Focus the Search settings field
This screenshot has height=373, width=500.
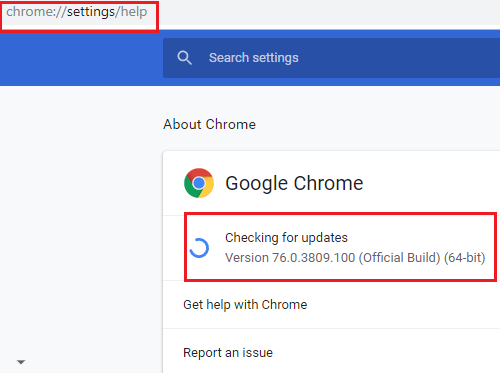point(331,58)
